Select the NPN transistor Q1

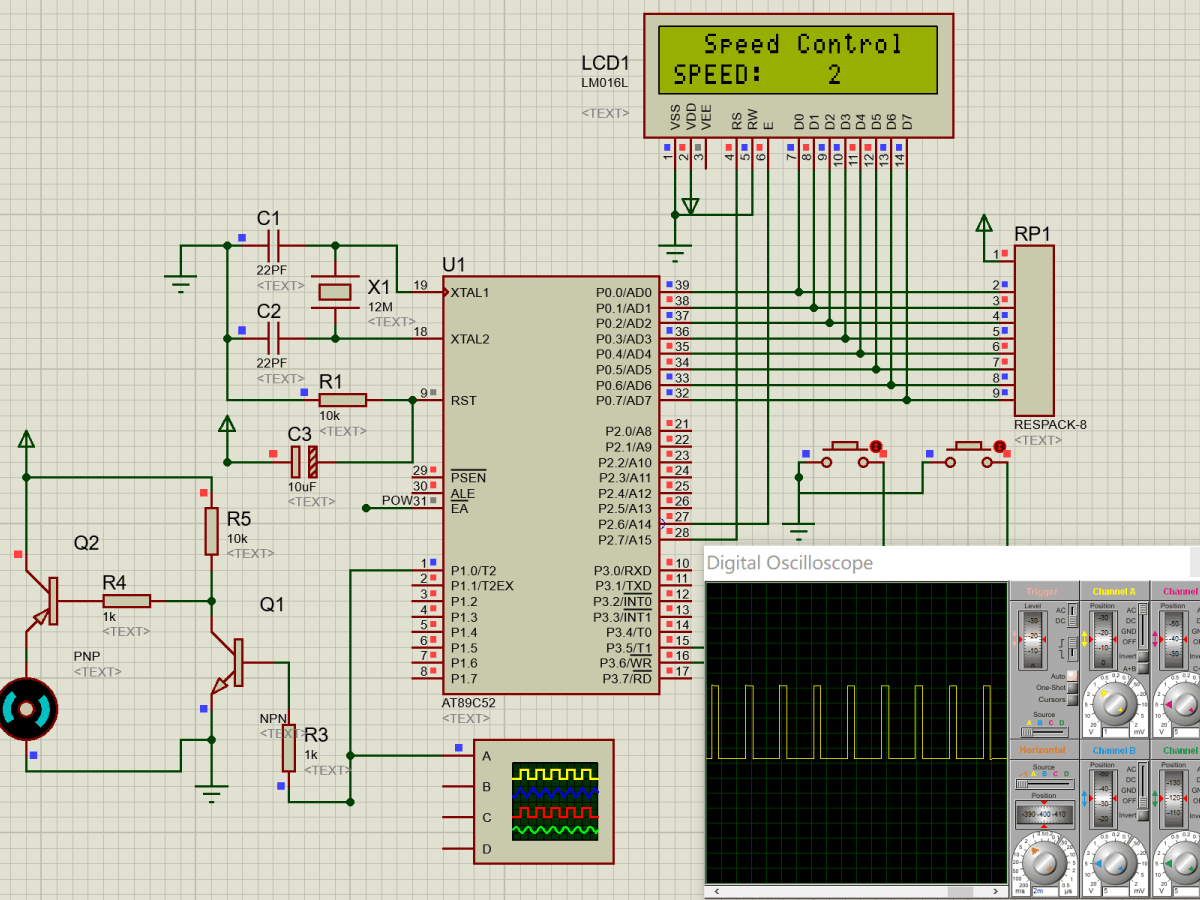228,665
